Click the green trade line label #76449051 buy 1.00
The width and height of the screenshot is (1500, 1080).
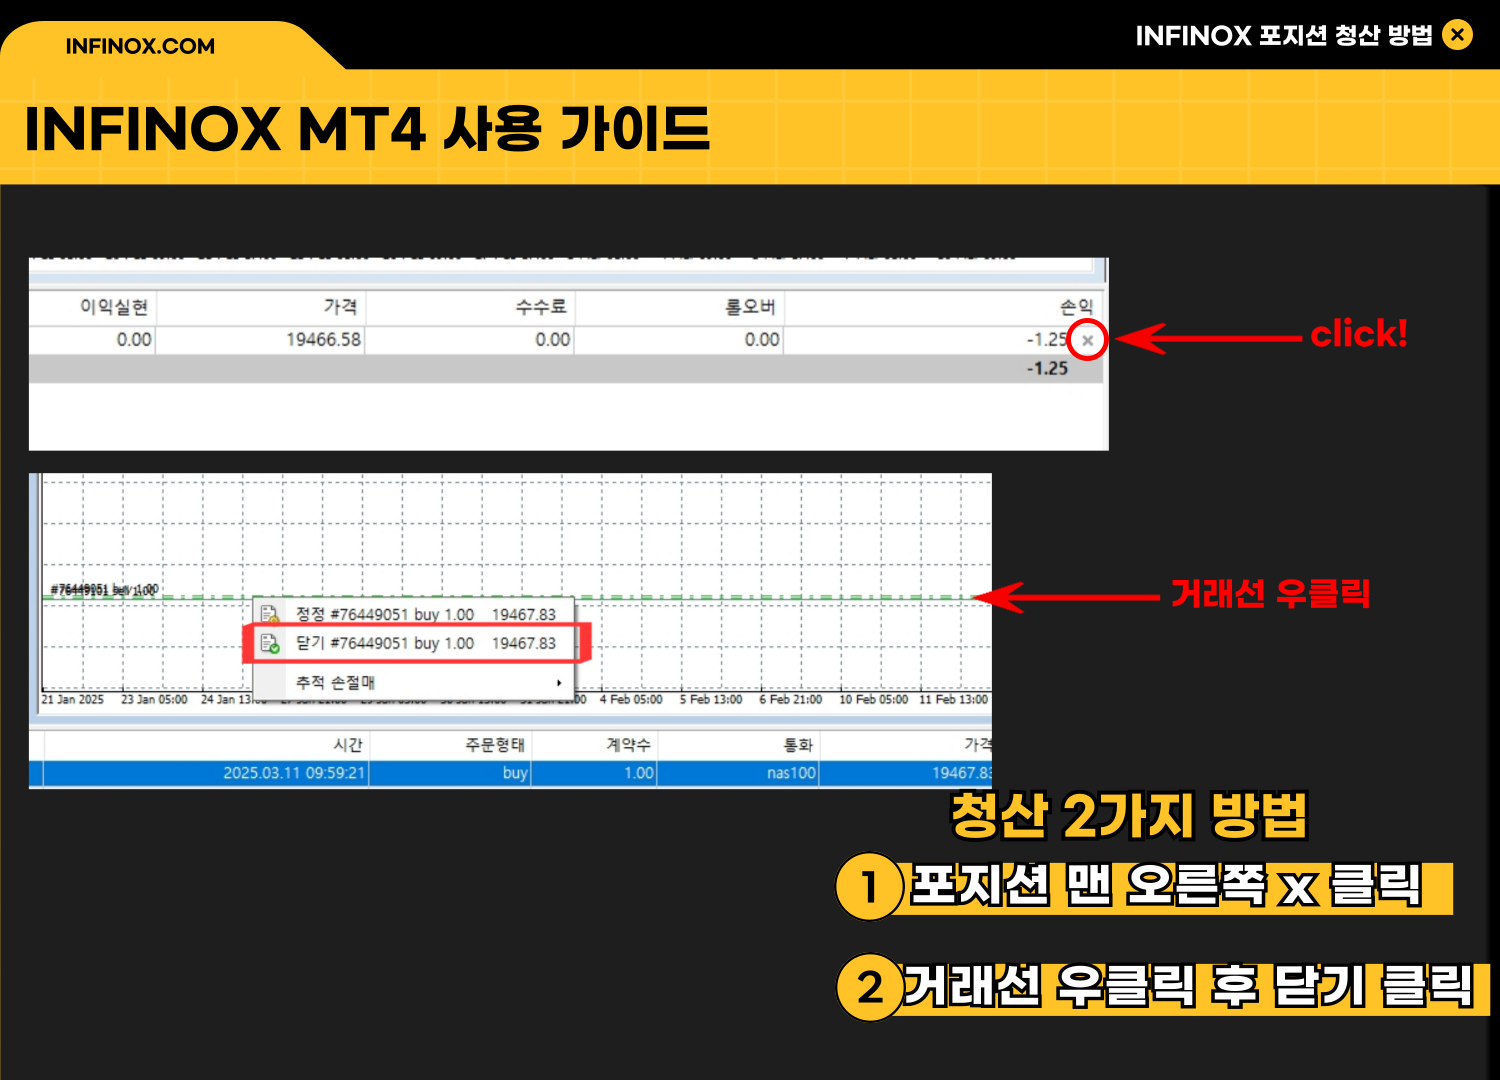click(104, 590)
